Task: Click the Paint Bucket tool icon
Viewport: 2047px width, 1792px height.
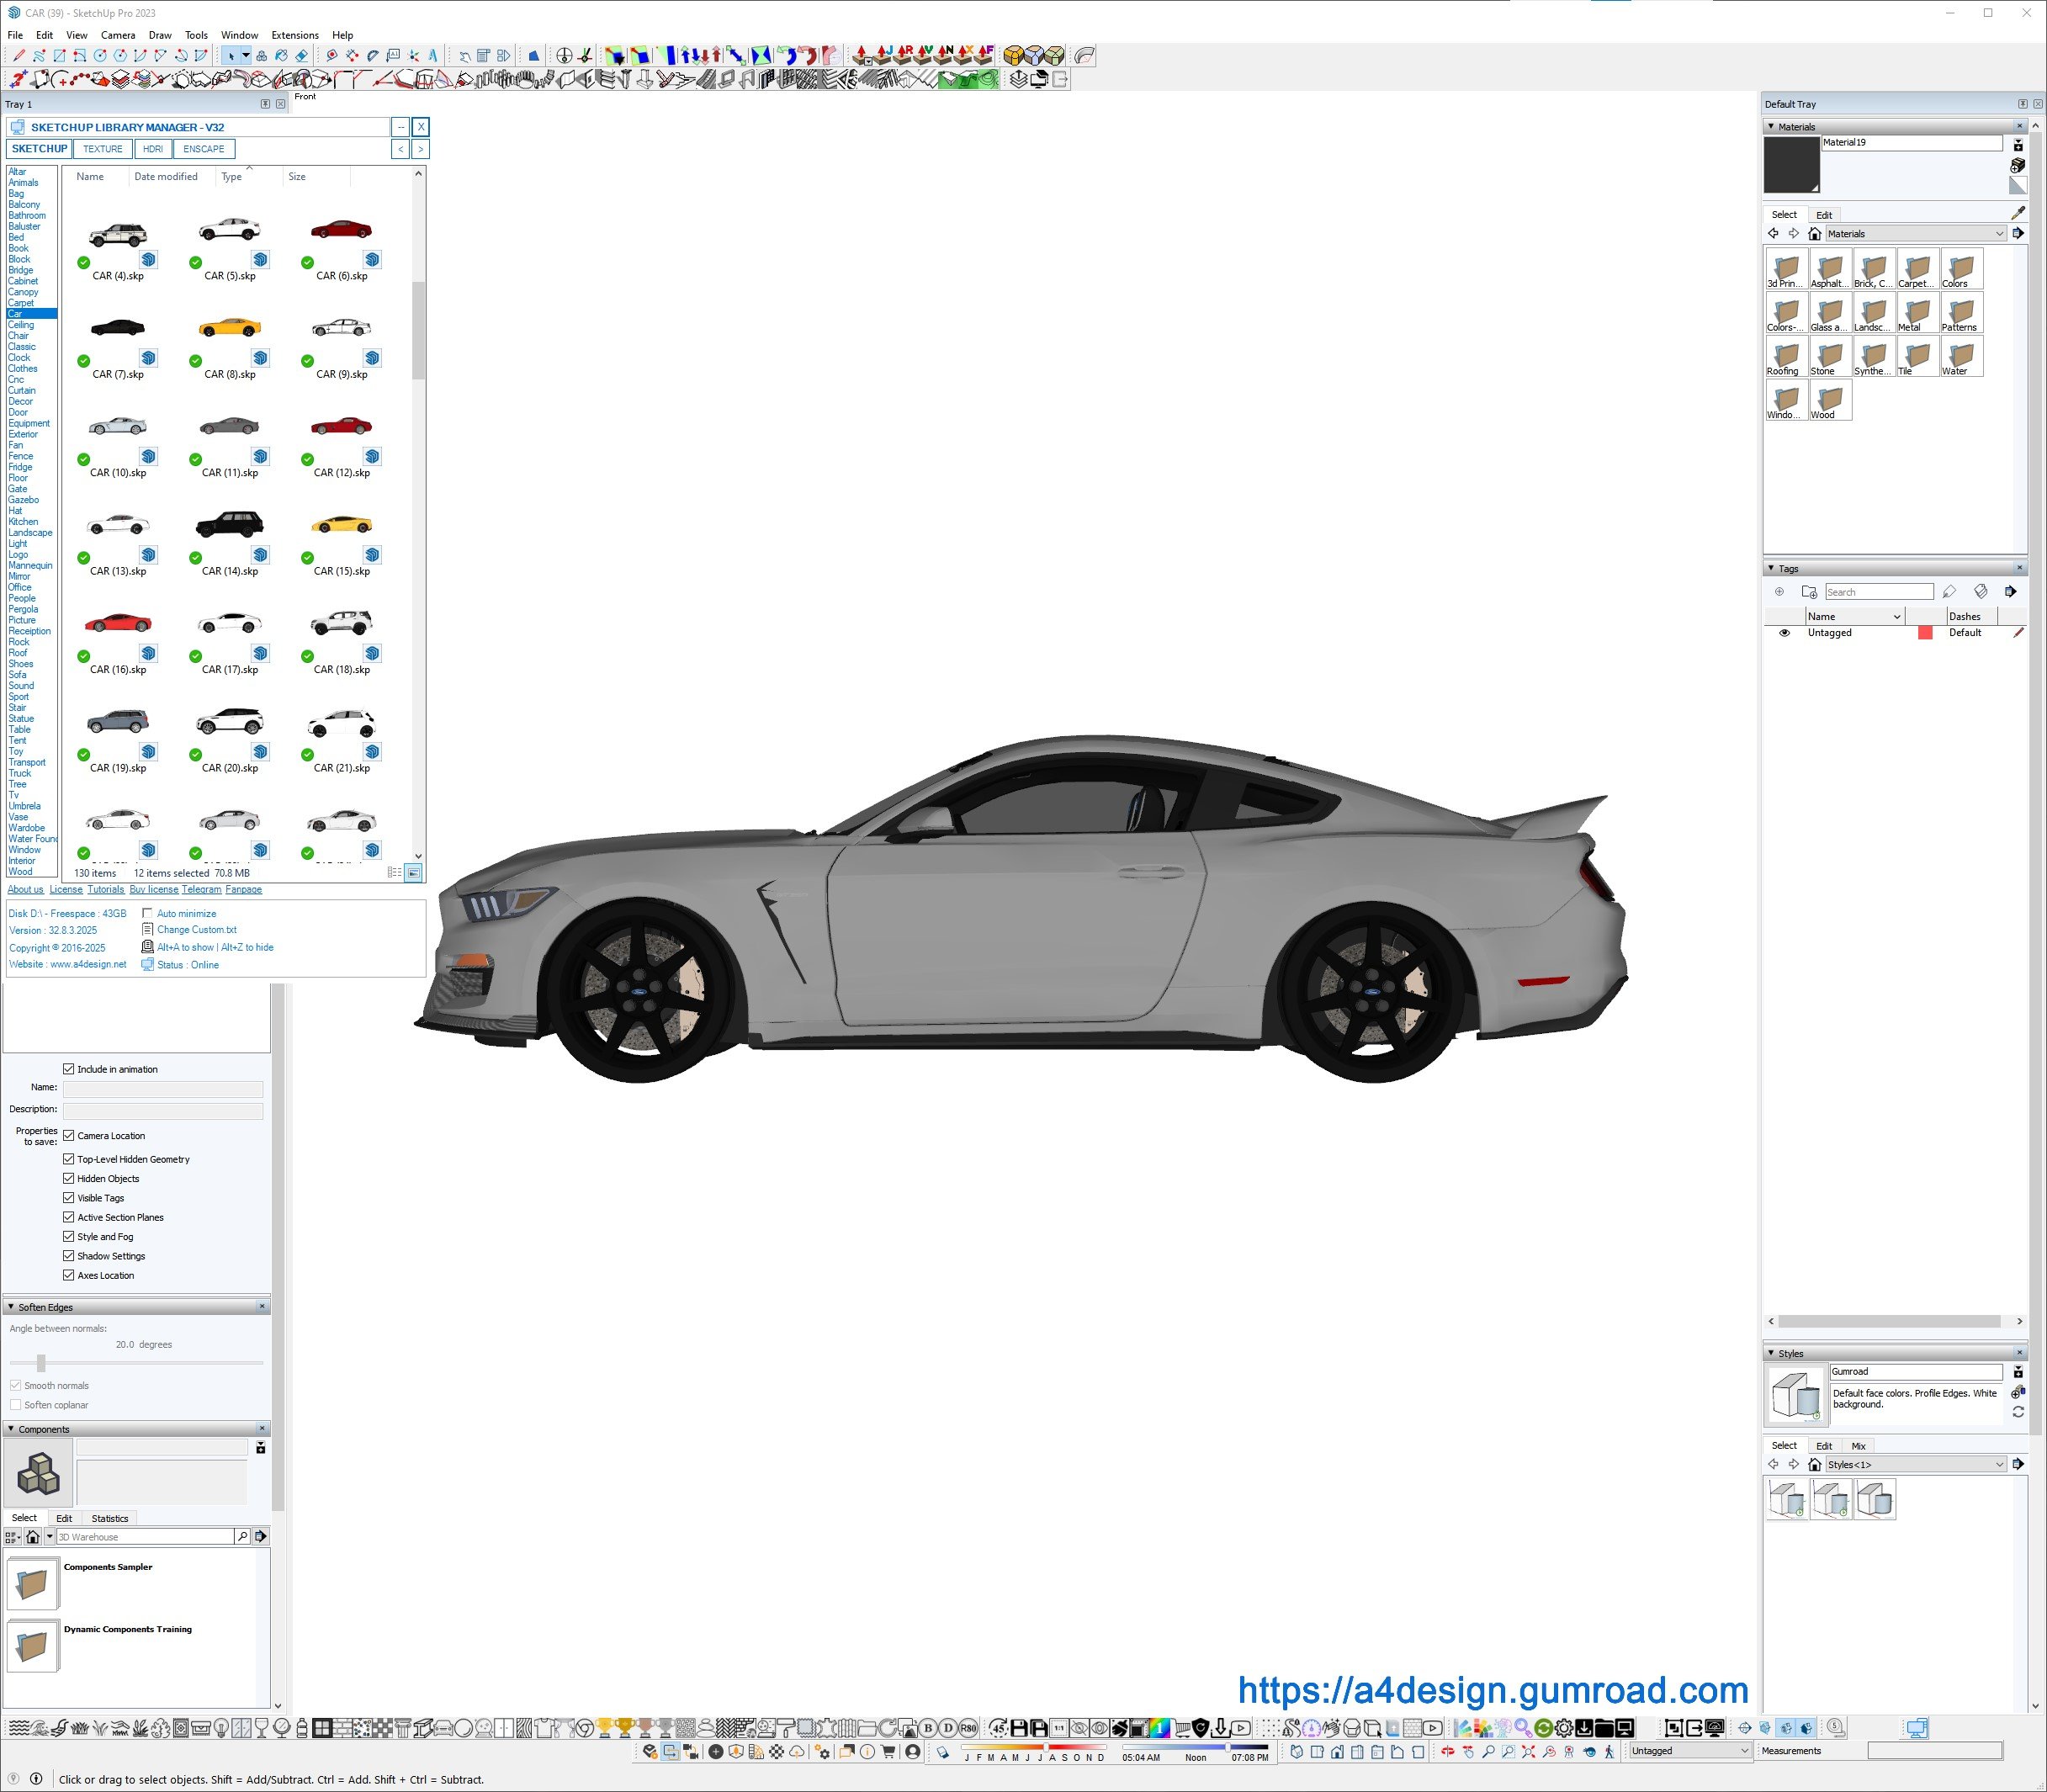Action: click(x=281, y=56)
